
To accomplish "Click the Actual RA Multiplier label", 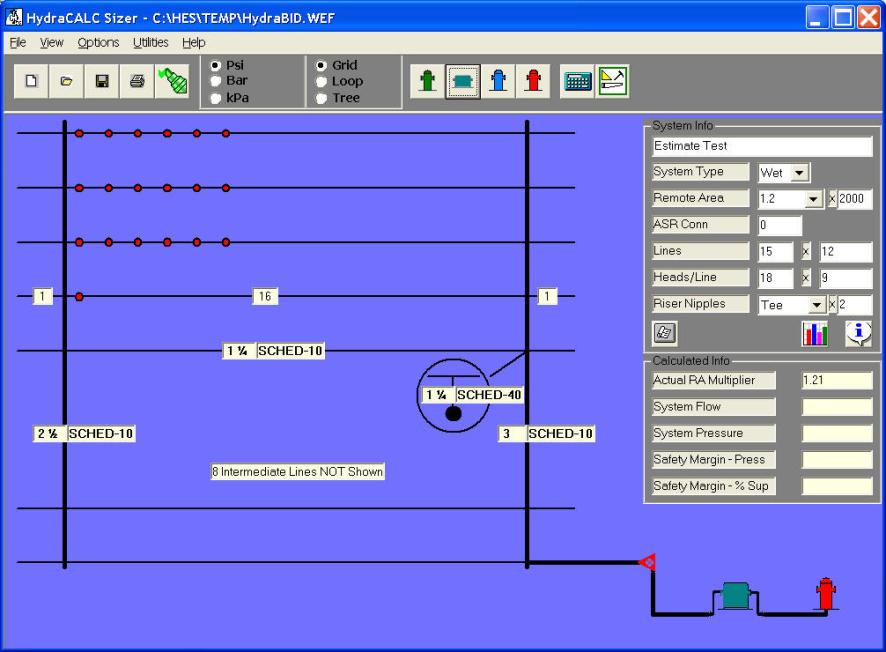I will (x=714, y=381).
